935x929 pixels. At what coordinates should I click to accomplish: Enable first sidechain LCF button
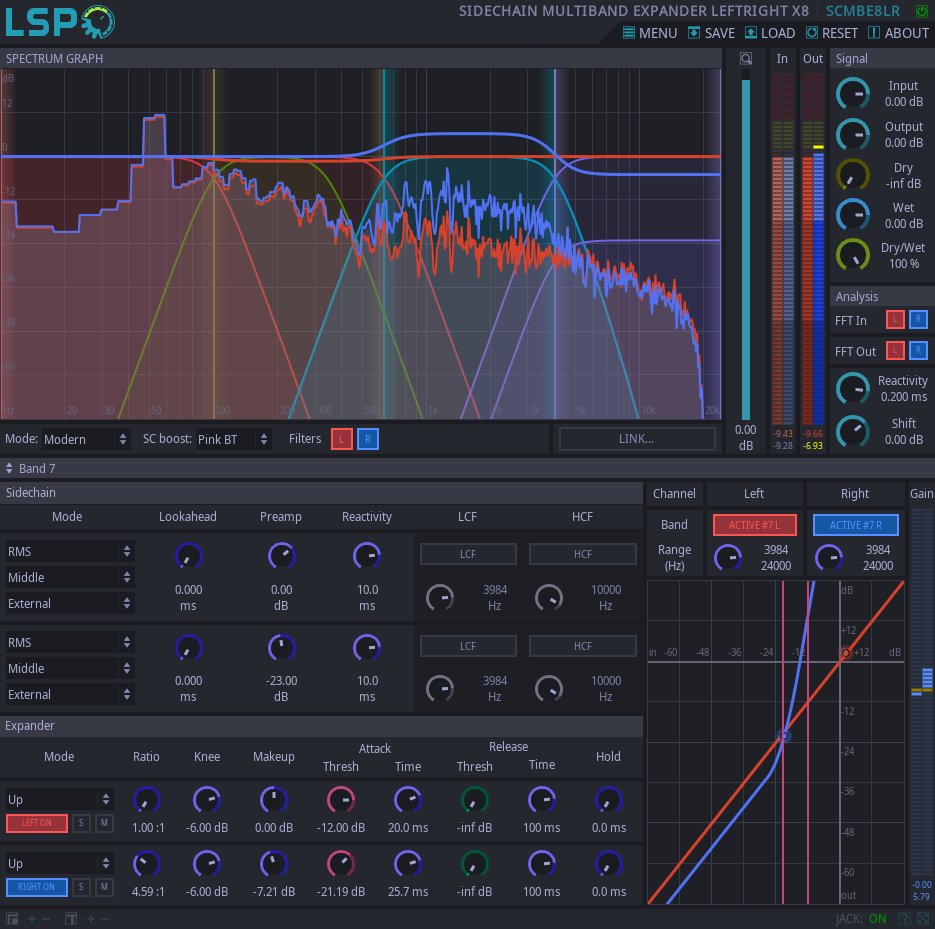pos(468,554)
